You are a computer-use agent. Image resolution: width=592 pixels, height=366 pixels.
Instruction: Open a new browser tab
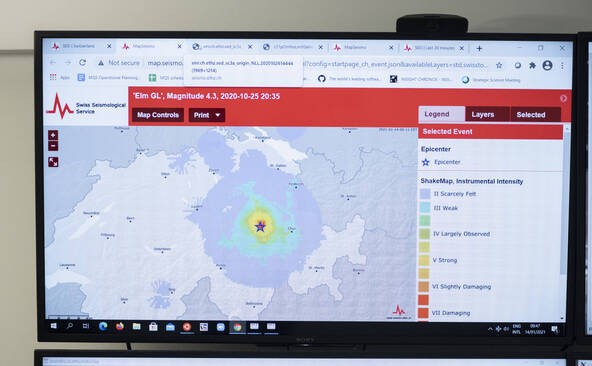pos(479,48)
